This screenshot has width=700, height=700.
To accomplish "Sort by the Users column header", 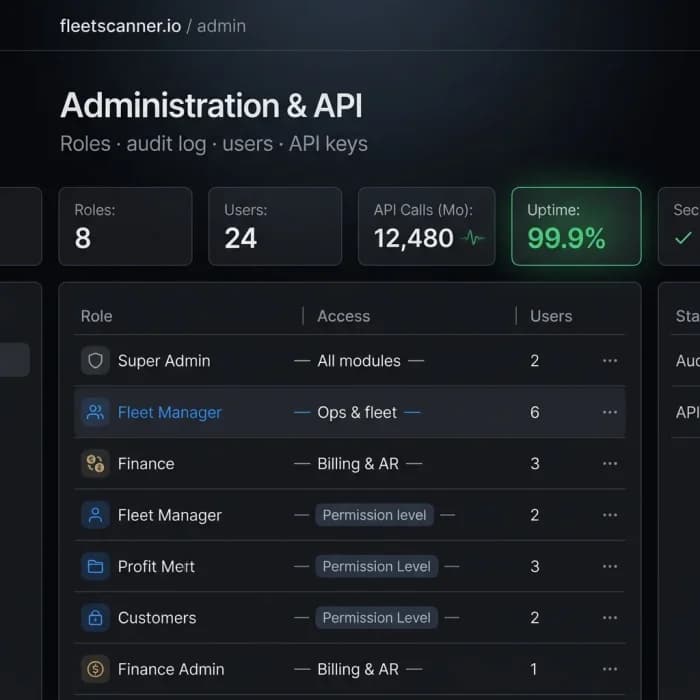I will (551, 316).
